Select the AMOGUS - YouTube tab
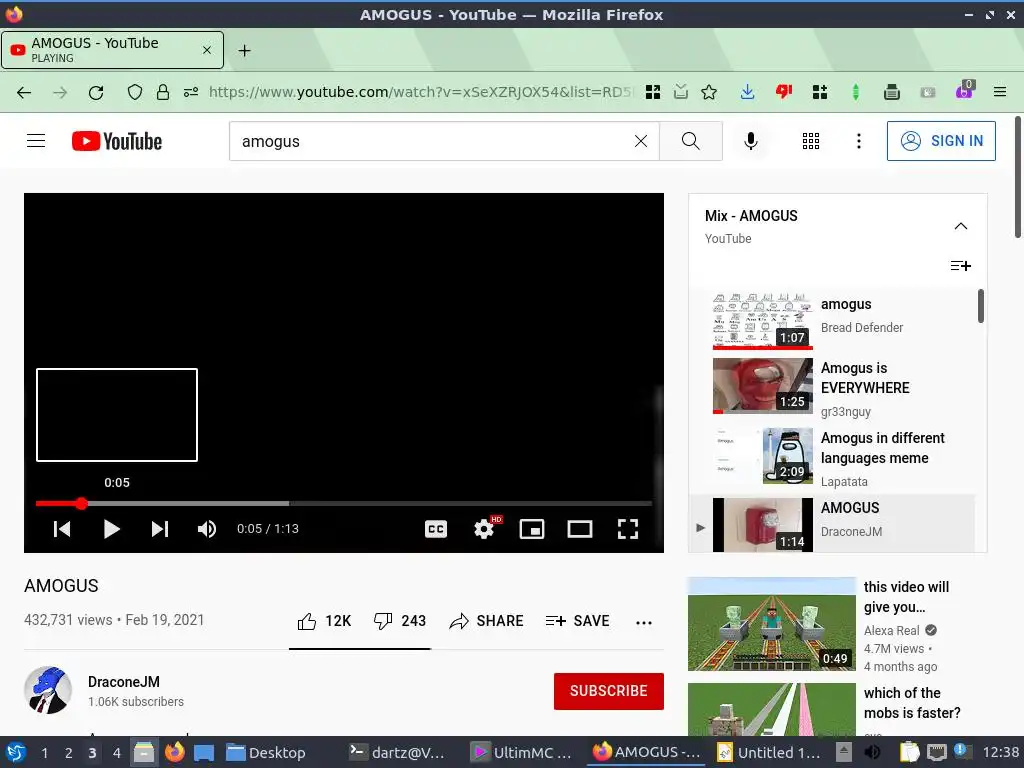This screenshot has width=1024, height=768. tap(112, 50)
